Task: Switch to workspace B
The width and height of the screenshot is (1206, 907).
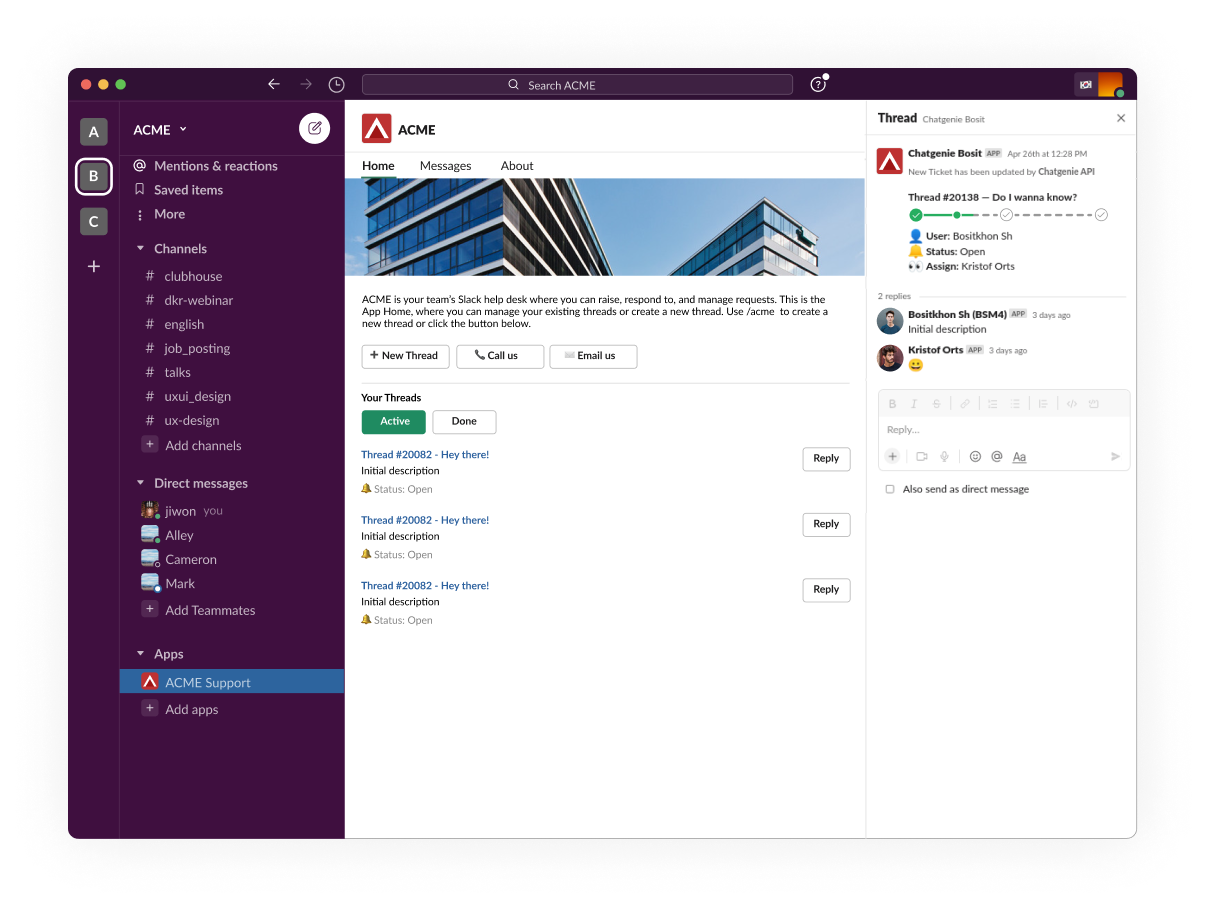Action: (93, 176)
